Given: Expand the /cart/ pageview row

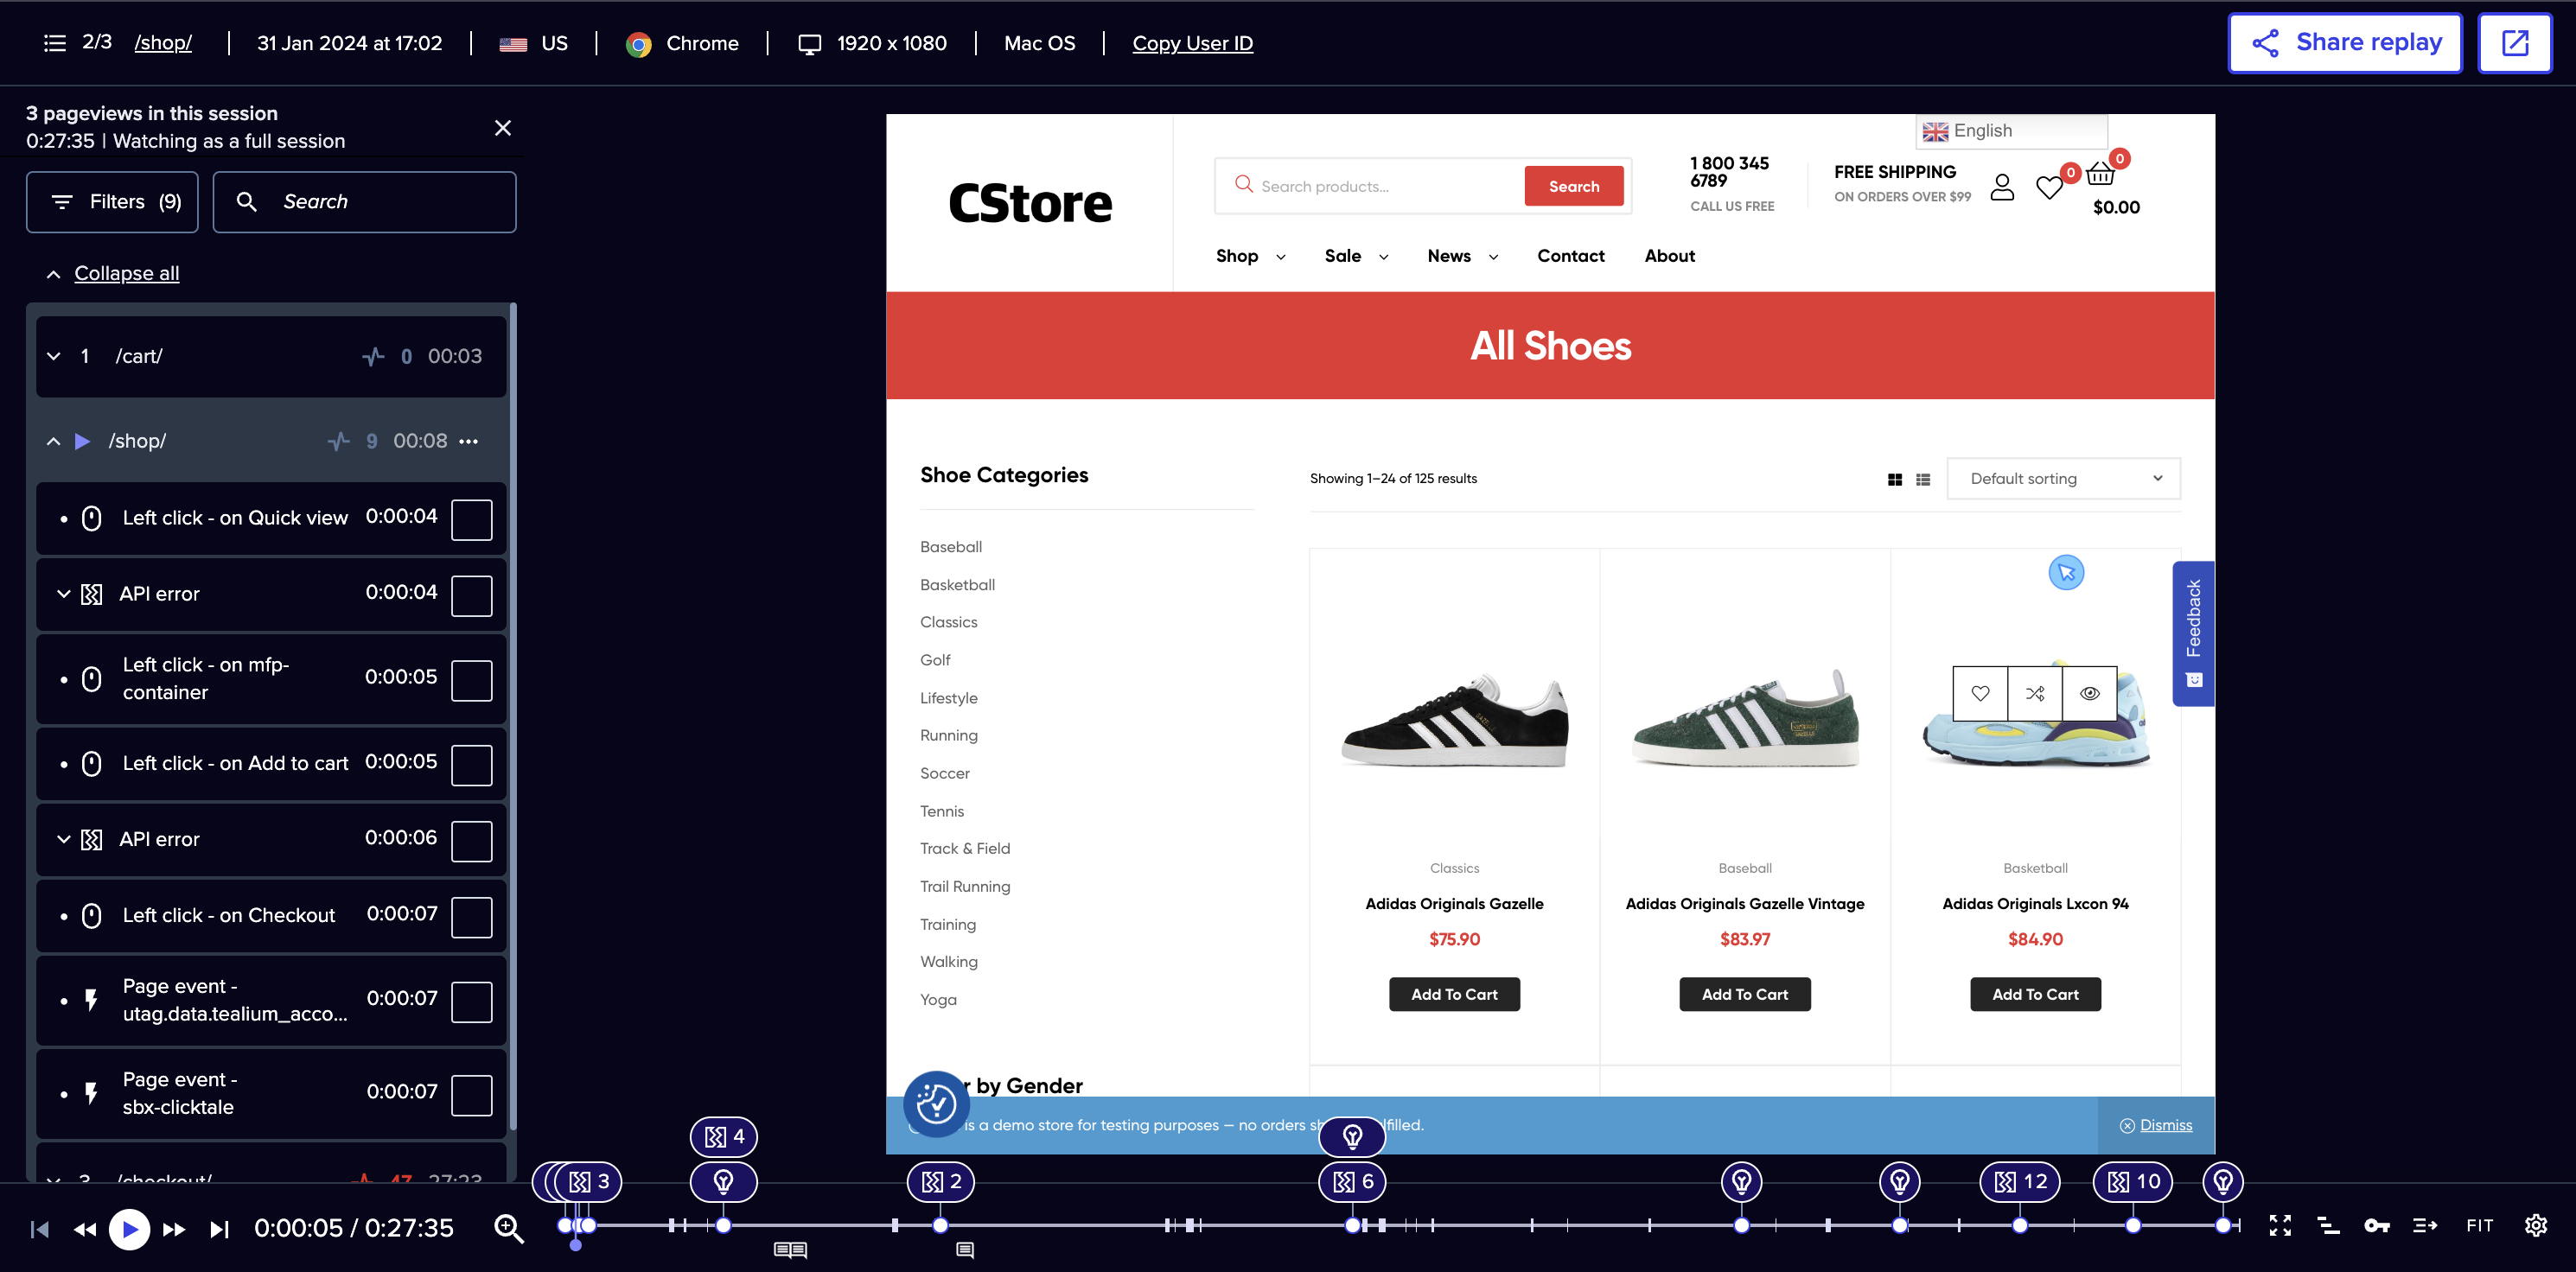Looking at the screenshot, I should click(x=54, y=356).
